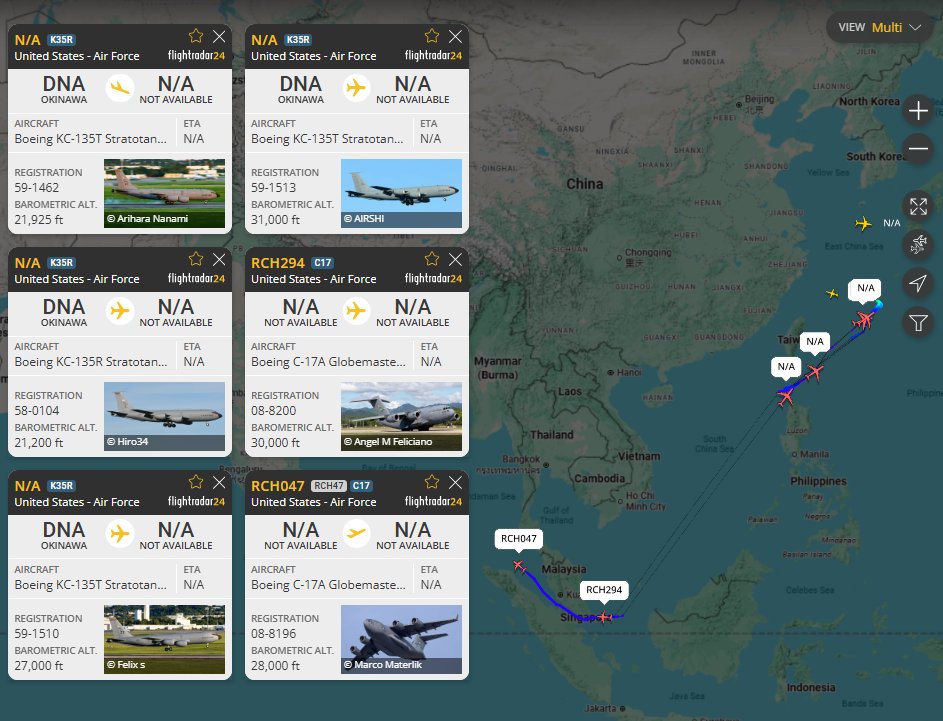Open the VIEW Multi dropdown
The height and width of the screenshot is (721, 943).
pyautogui.click(x=879, y=27)
